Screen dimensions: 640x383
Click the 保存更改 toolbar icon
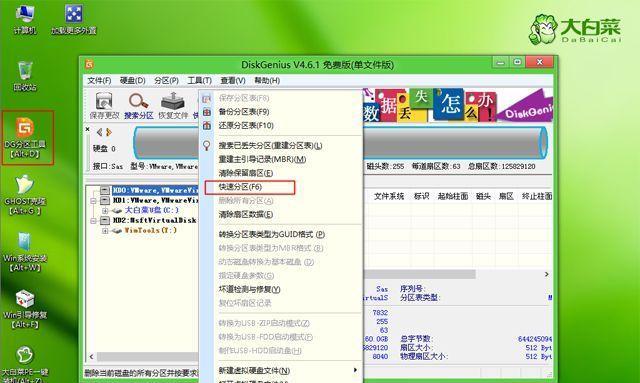(x=104, y=106)
